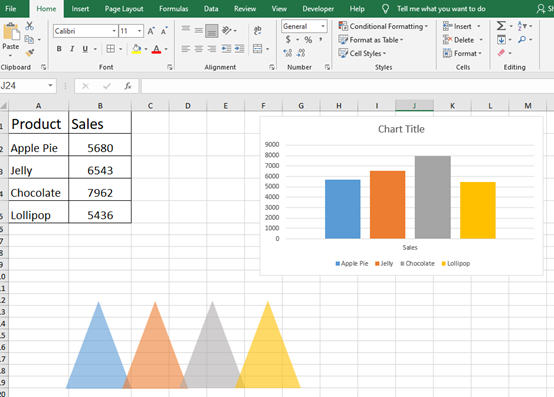Click the Copy icon
Viewport: 554px width, 397px height.
[29, 39]
